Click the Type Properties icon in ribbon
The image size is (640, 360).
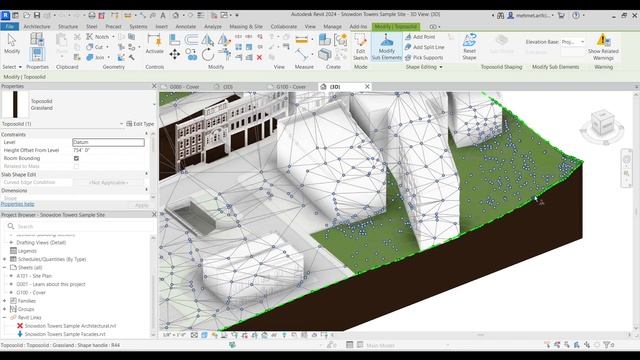[x=37, y=40]
